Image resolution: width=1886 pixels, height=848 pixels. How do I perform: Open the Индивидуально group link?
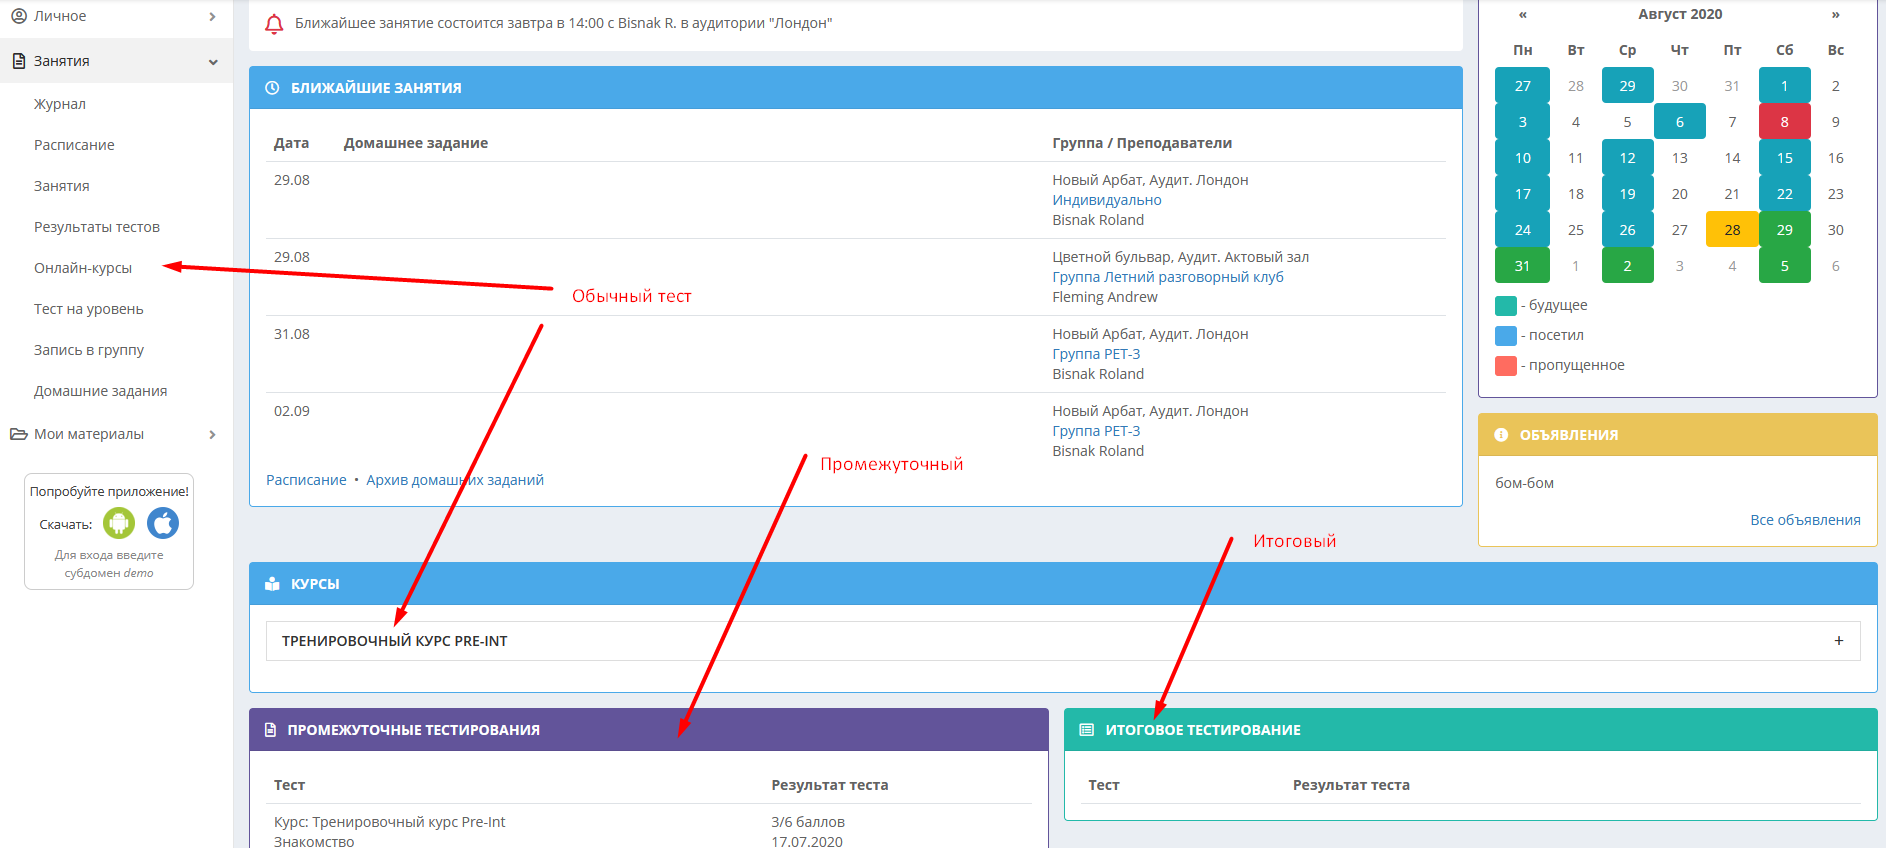tap(1107, 200)
